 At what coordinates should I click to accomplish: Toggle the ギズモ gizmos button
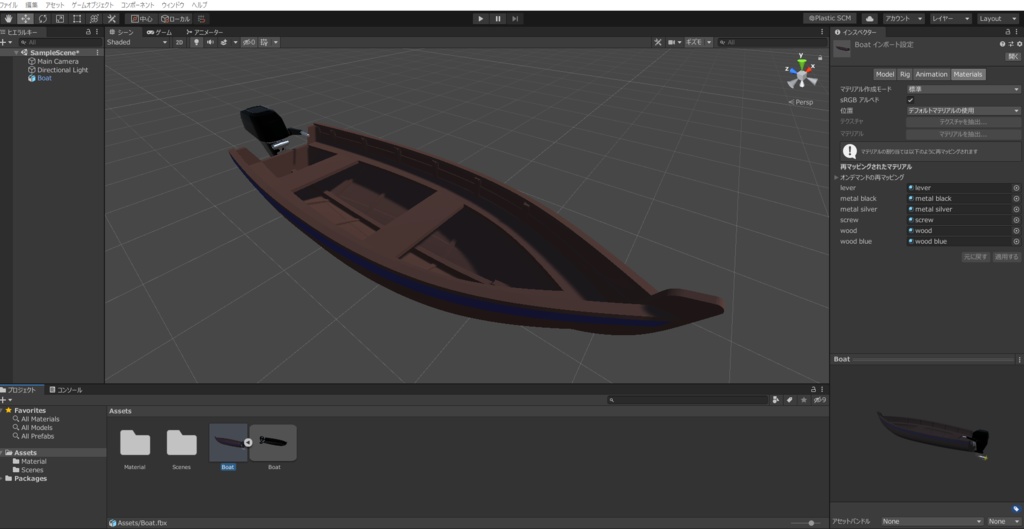pyautogui.click(x=694, y=42)
